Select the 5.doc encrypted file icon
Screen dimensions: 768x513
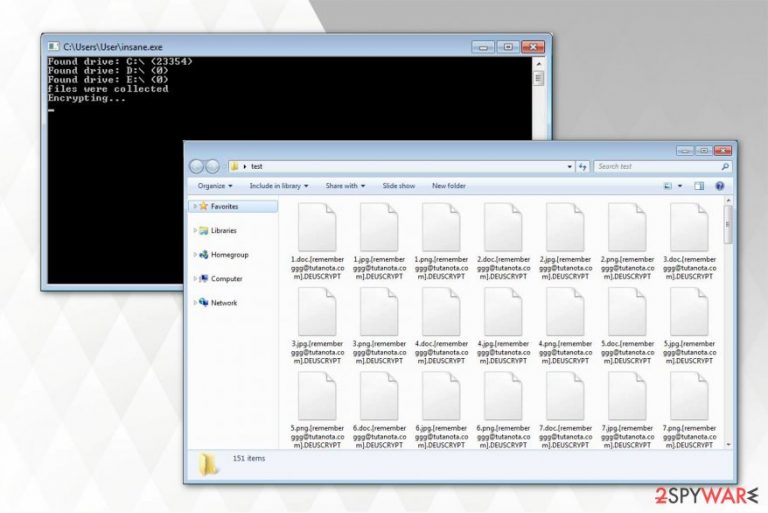click(x=627, y=312)
